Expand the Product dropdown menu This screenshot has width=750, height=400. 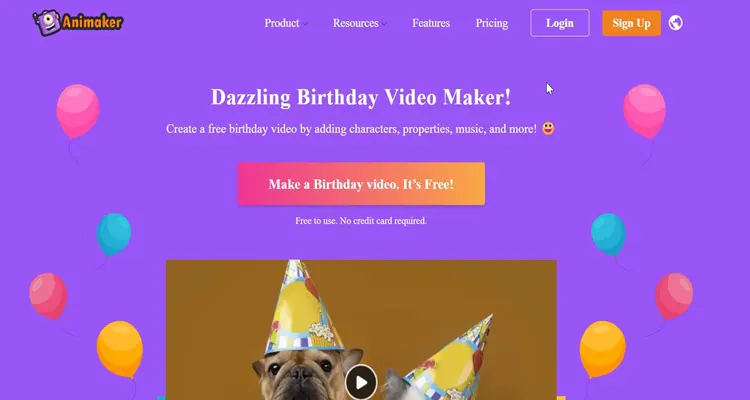(286, 23)
